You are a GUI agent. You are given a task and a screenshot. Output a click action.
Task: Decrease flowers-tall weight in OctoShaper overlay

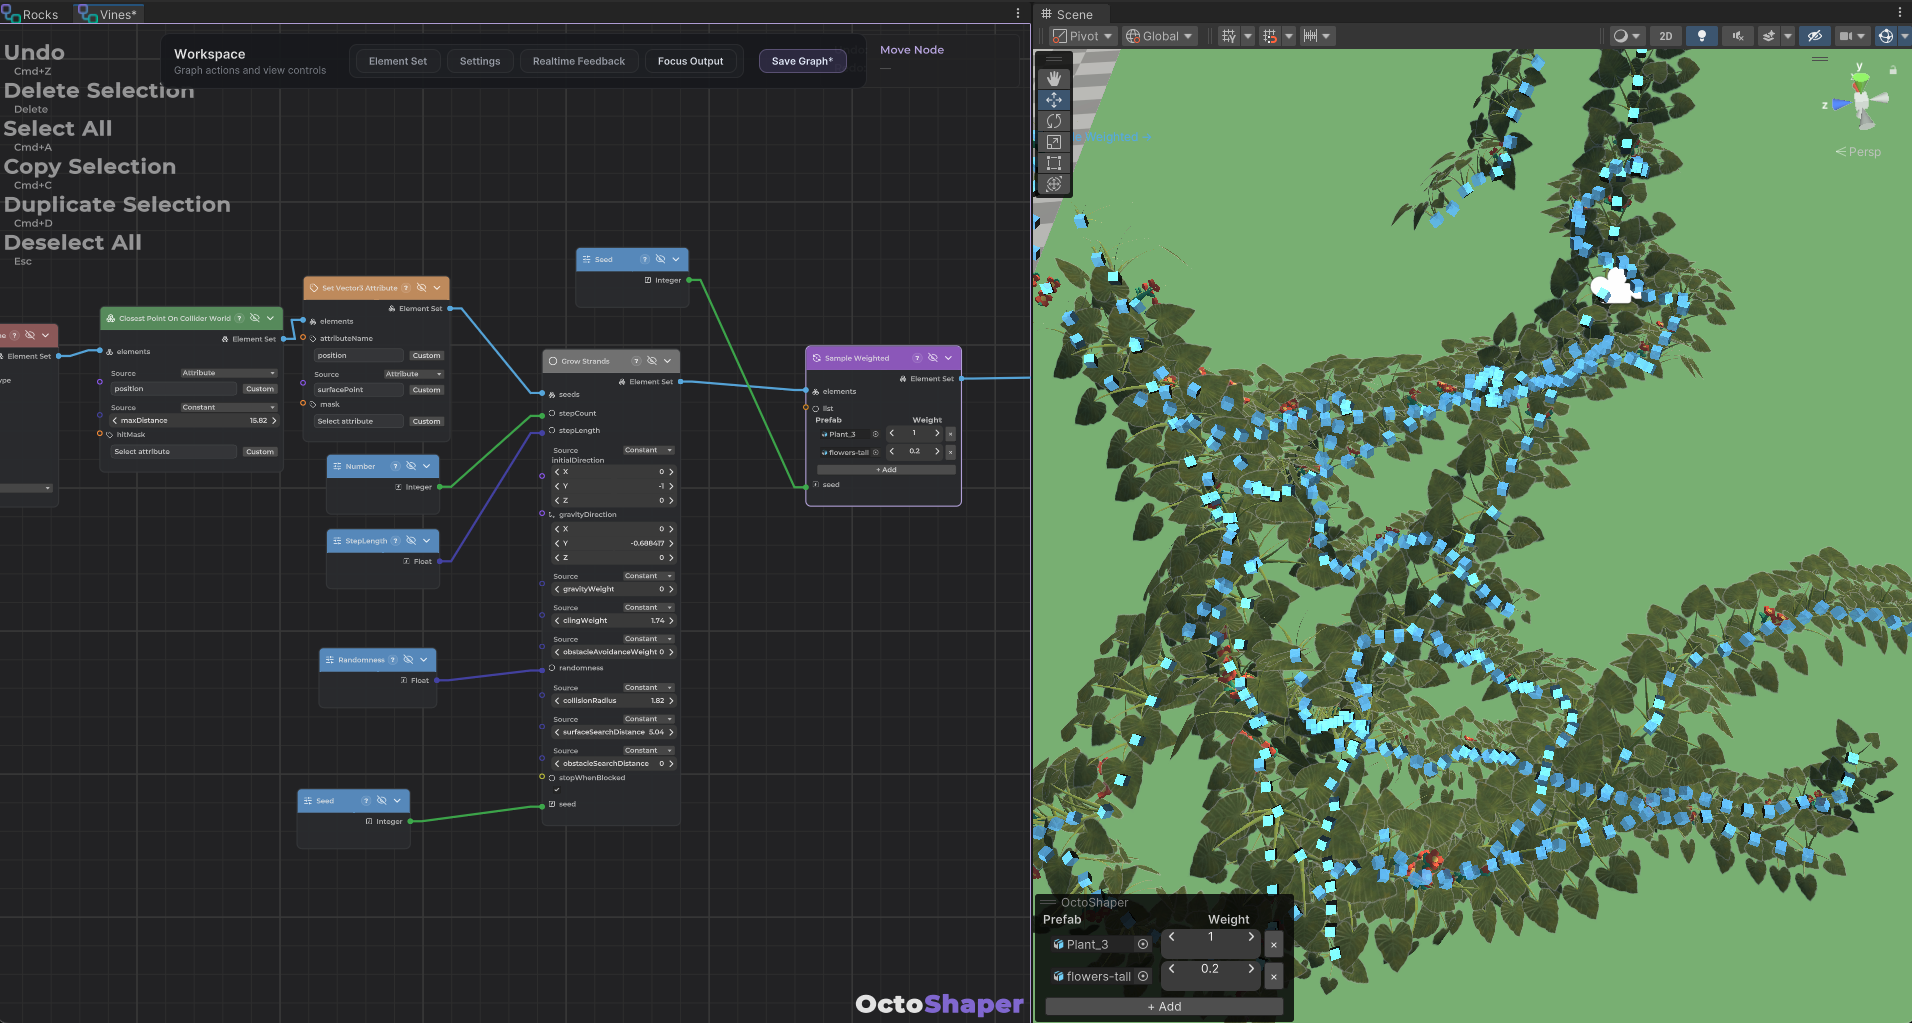point(1172,969)
